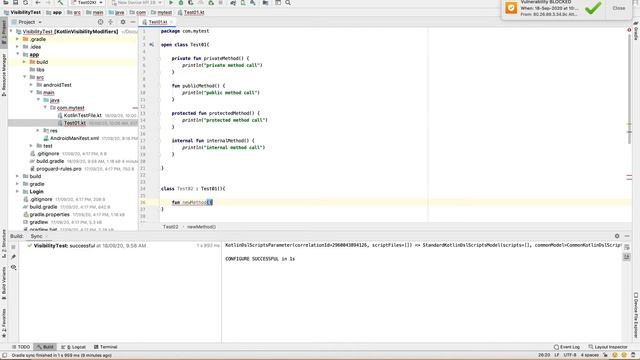The image size is (640, 360).
Task: Click Test02 in the editor breadcrumb
Action: (x=170, y=227)
